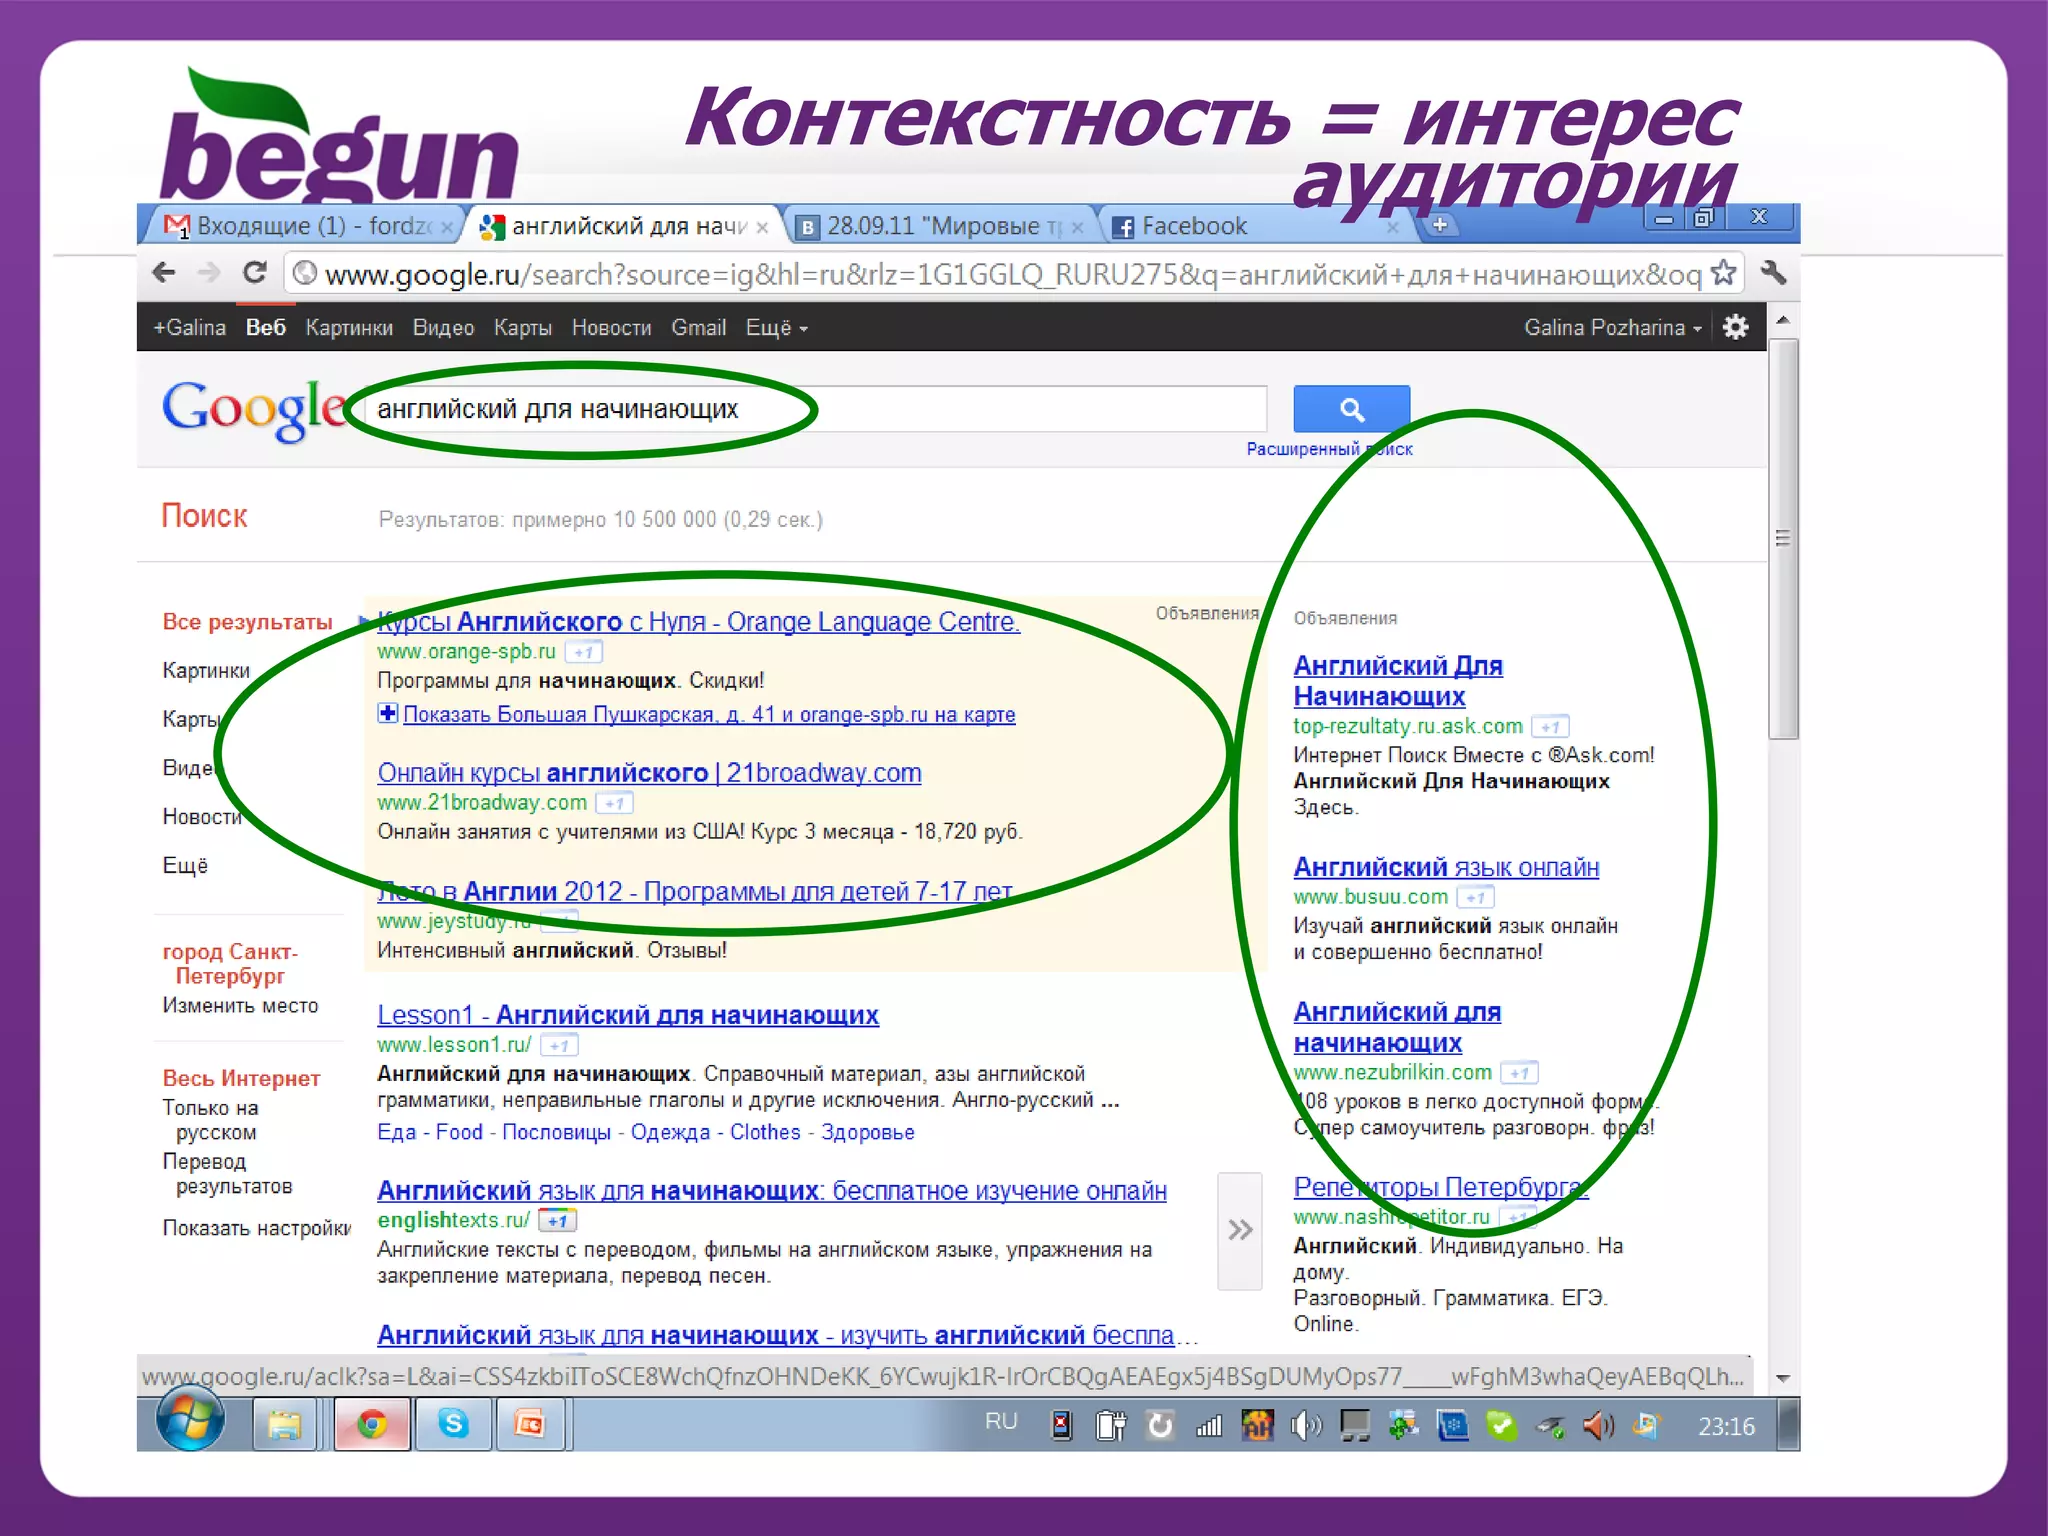Click Chrome icon in taskbar

click(371, 1424)
